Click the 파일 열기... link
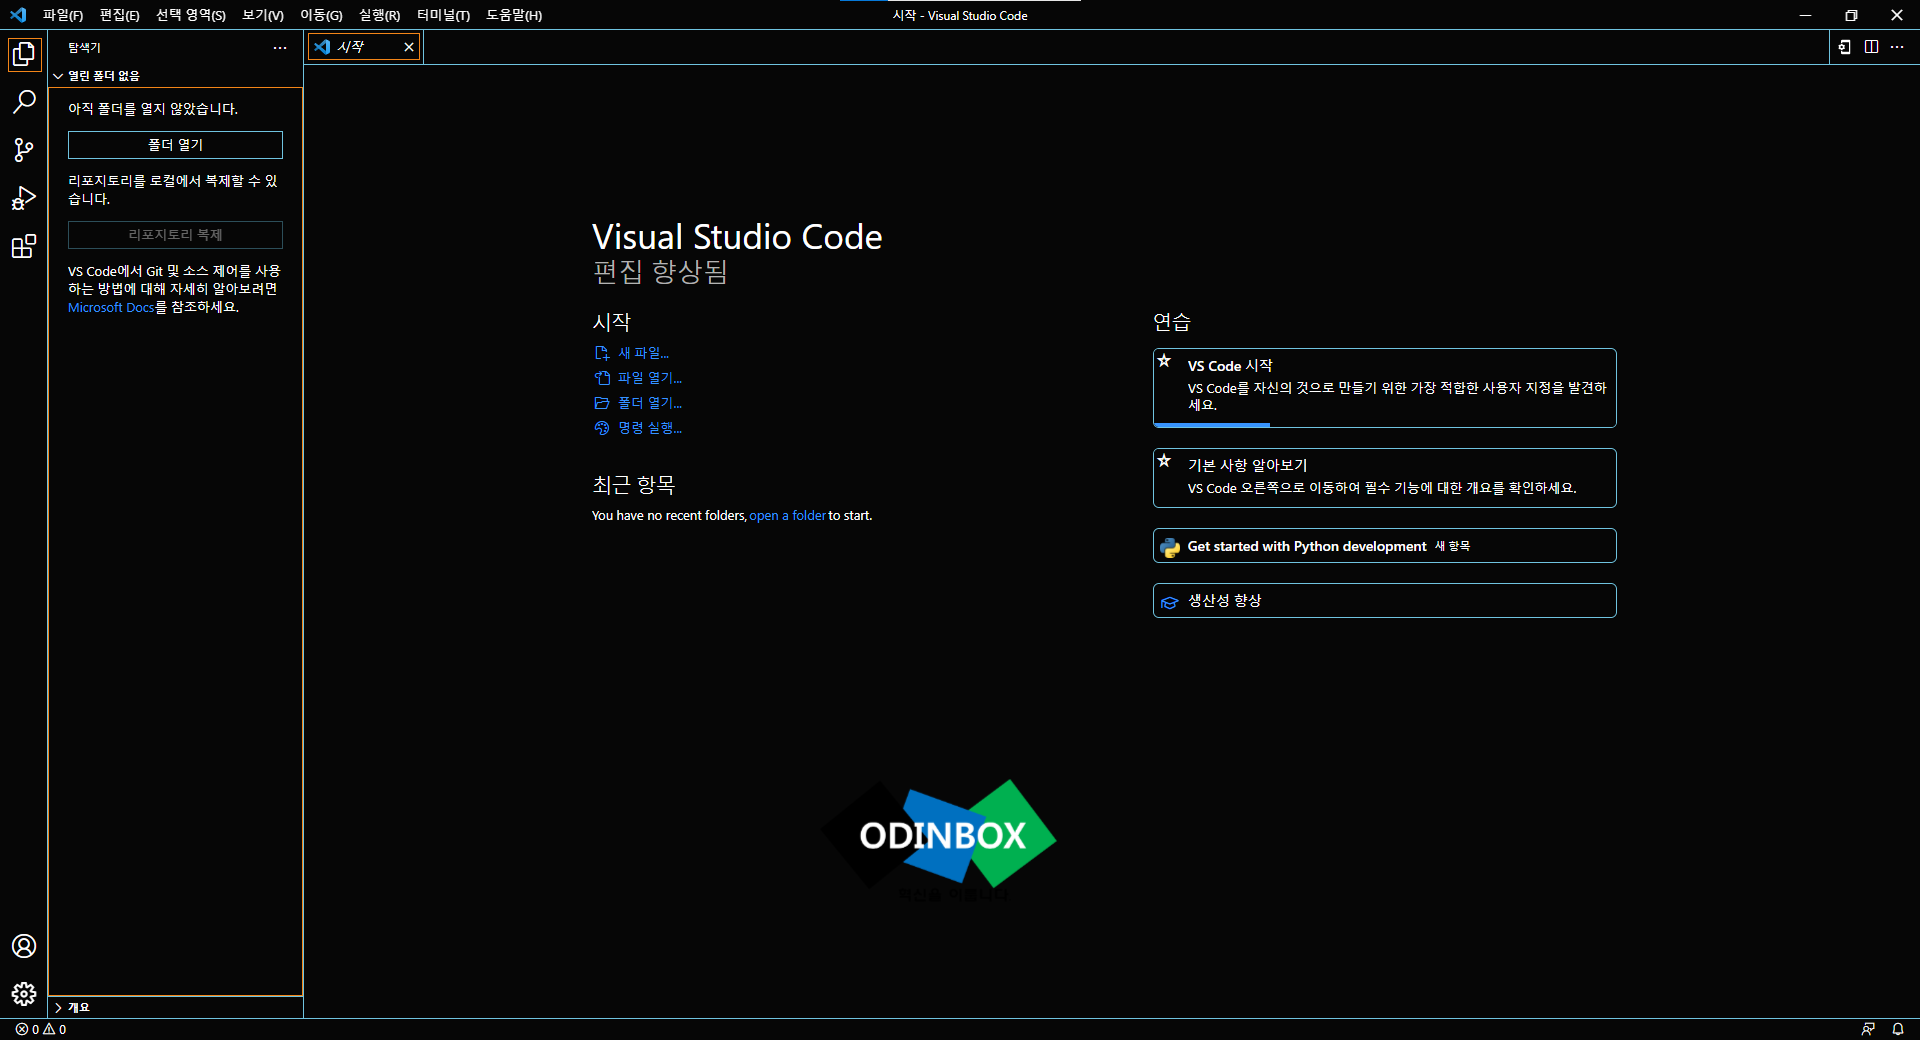This screenshot has width=1920, height=1040. 638,378
